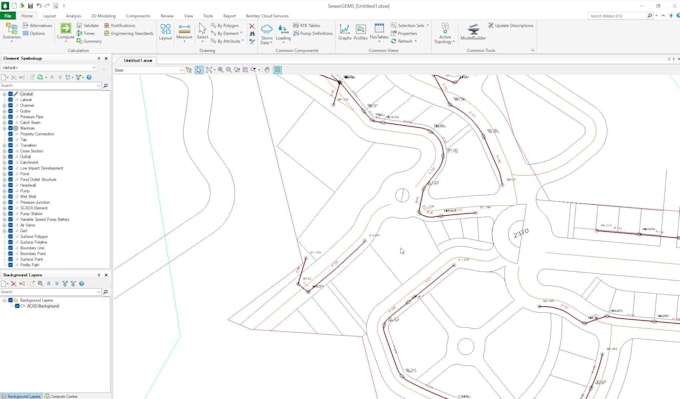This screenshot has height=399, width=680.
Task: Open the Components ribbon tab
Action: coord(138,16)
